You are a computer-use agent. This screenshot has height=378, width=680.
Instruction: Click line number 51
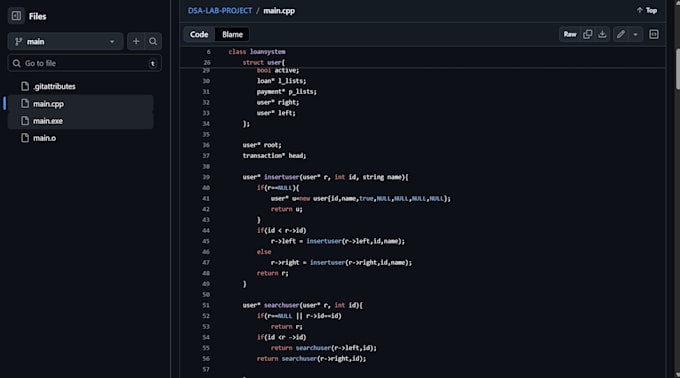coord(206,305)
